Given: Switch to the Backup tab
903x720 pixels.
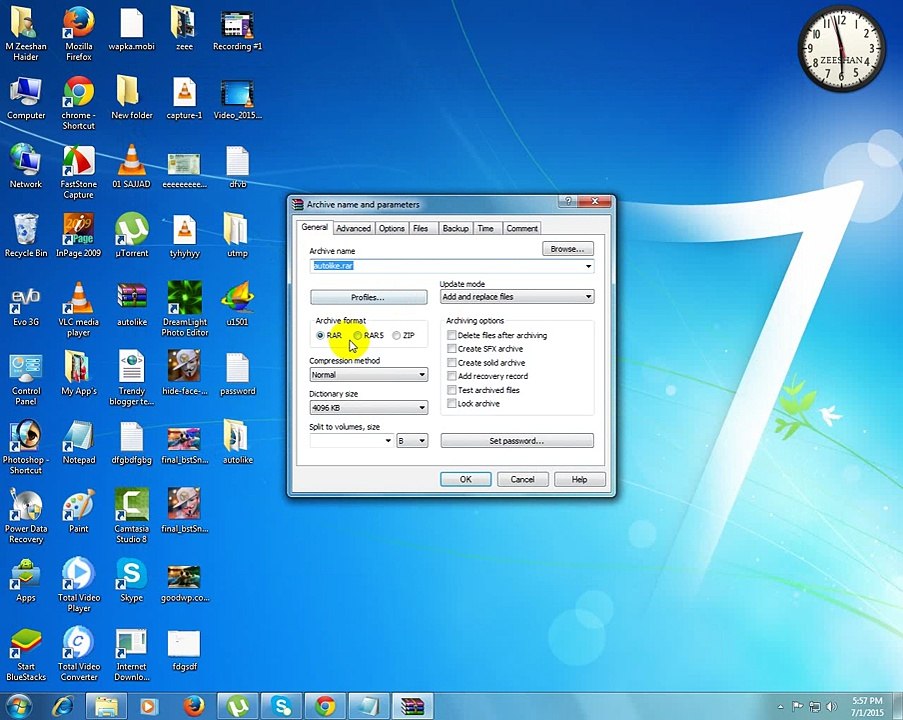Looking at the screenshot, I should click(456, 229).
